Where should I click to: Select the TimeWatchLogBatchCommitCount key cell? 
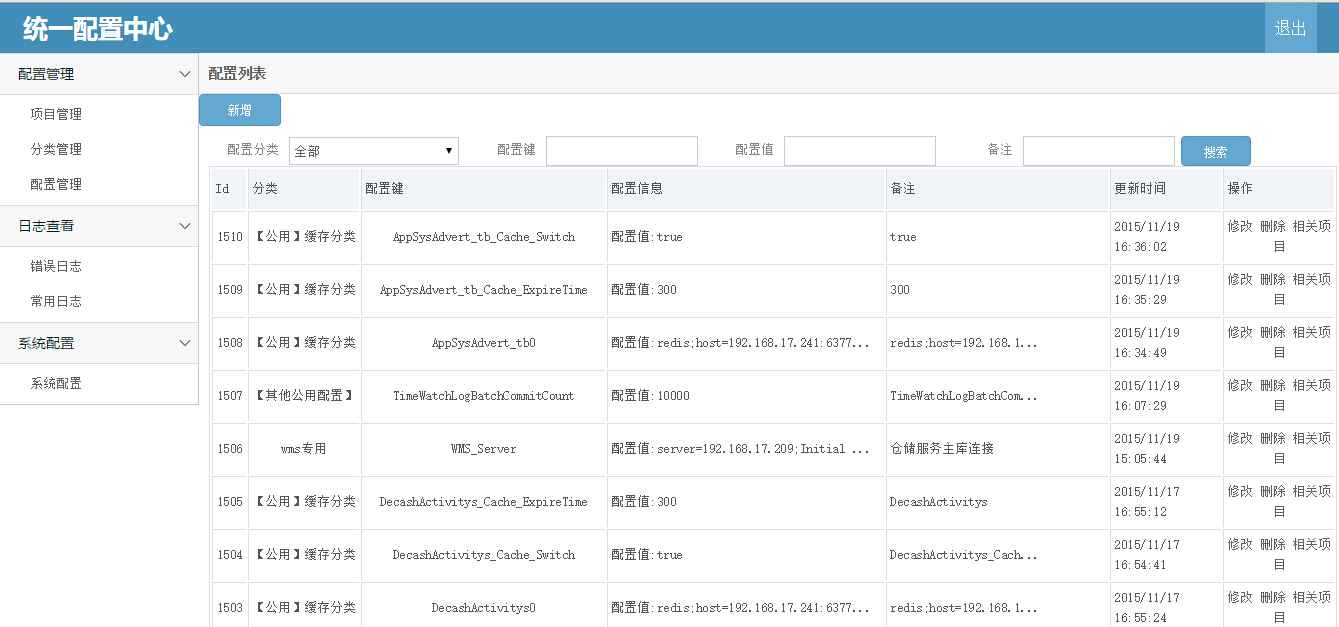coord(484,396)
